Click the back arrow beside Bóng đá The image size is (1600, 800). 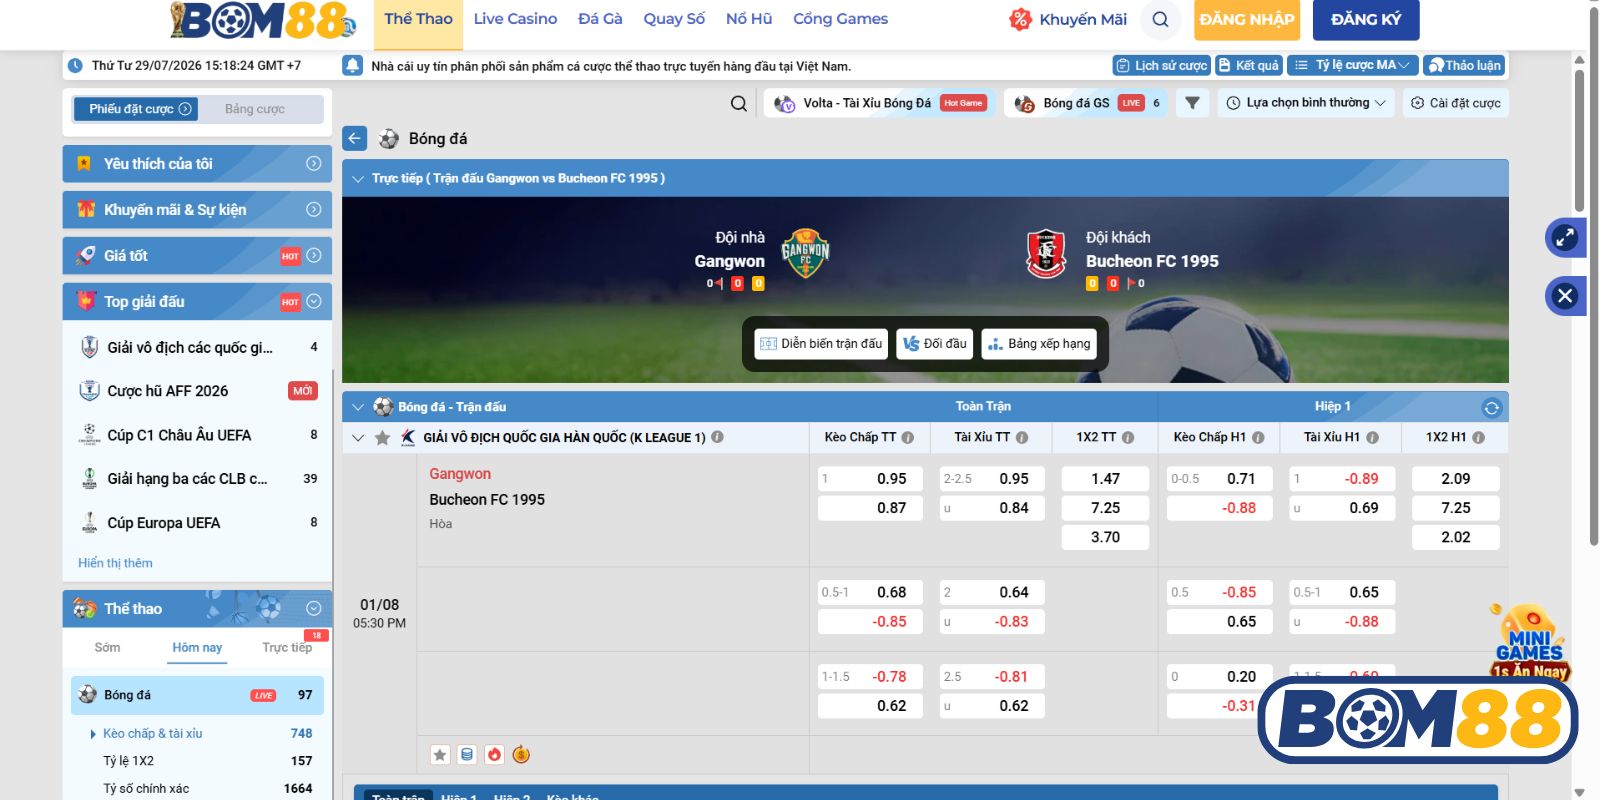tap(355, 138)
